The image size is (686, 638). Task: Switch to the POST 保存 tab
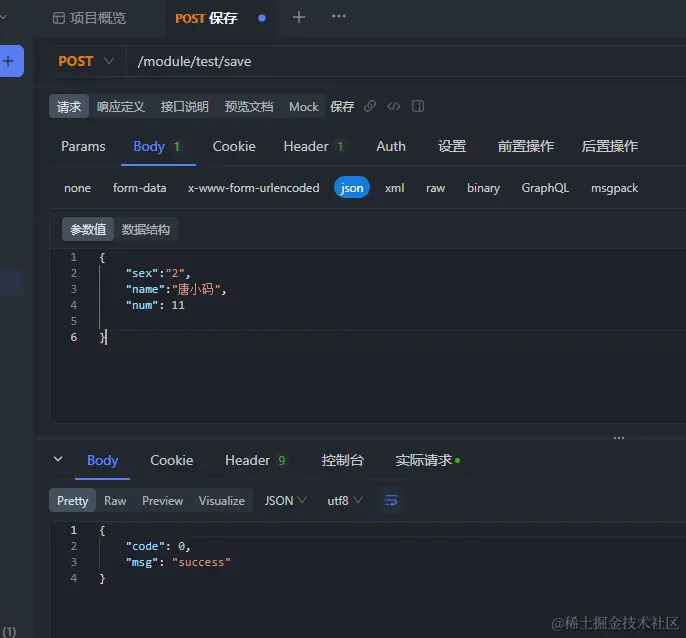206,18
